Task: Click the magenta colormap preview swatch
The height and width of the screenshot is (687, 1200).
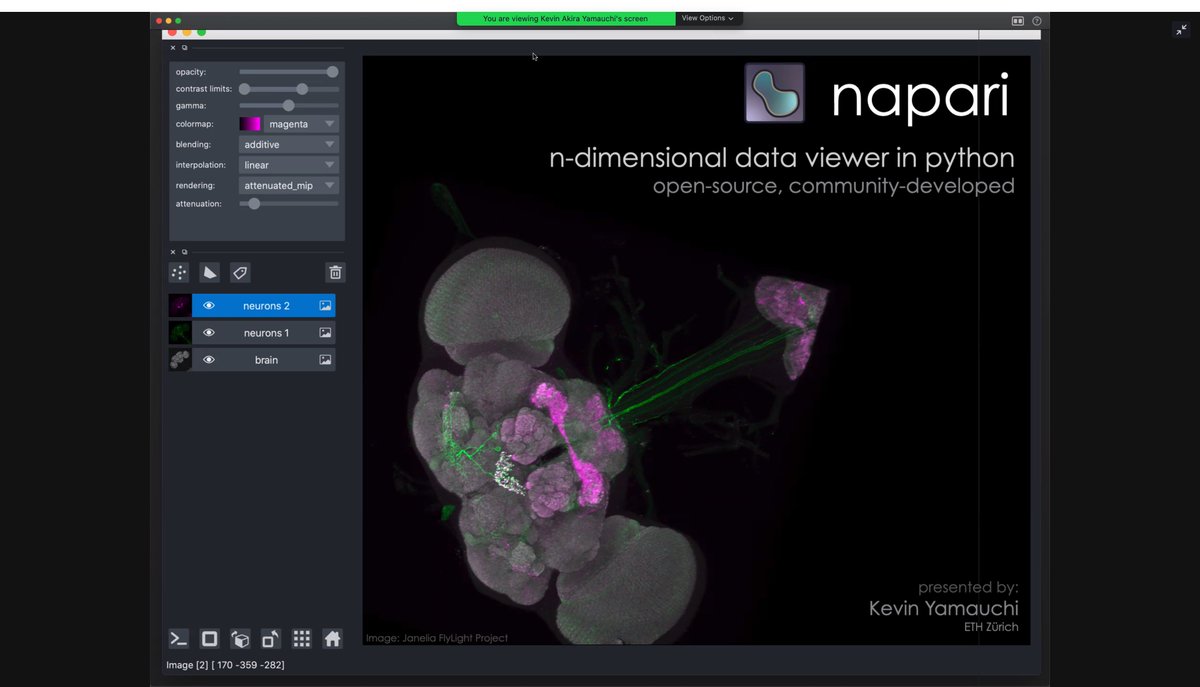Action: pos(250,124)
